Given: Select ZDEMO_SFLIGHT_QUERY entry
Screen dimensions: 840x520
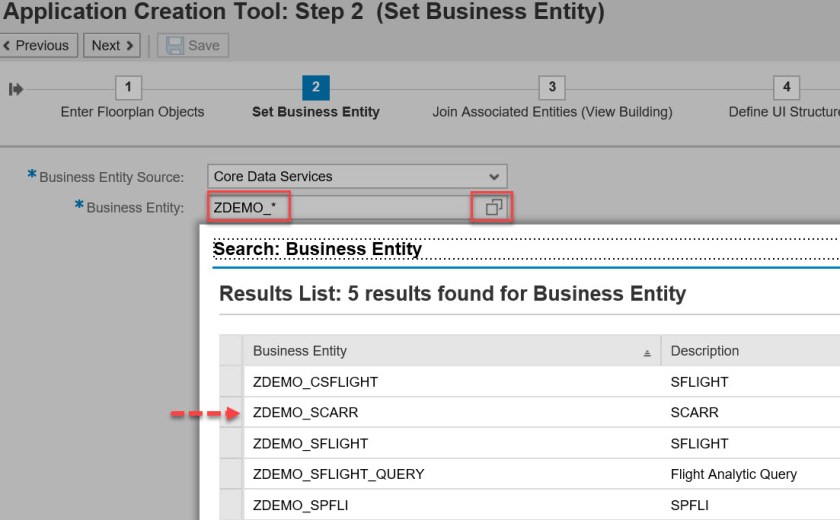Looking at the screenshot, I should [x=338, y=474].
